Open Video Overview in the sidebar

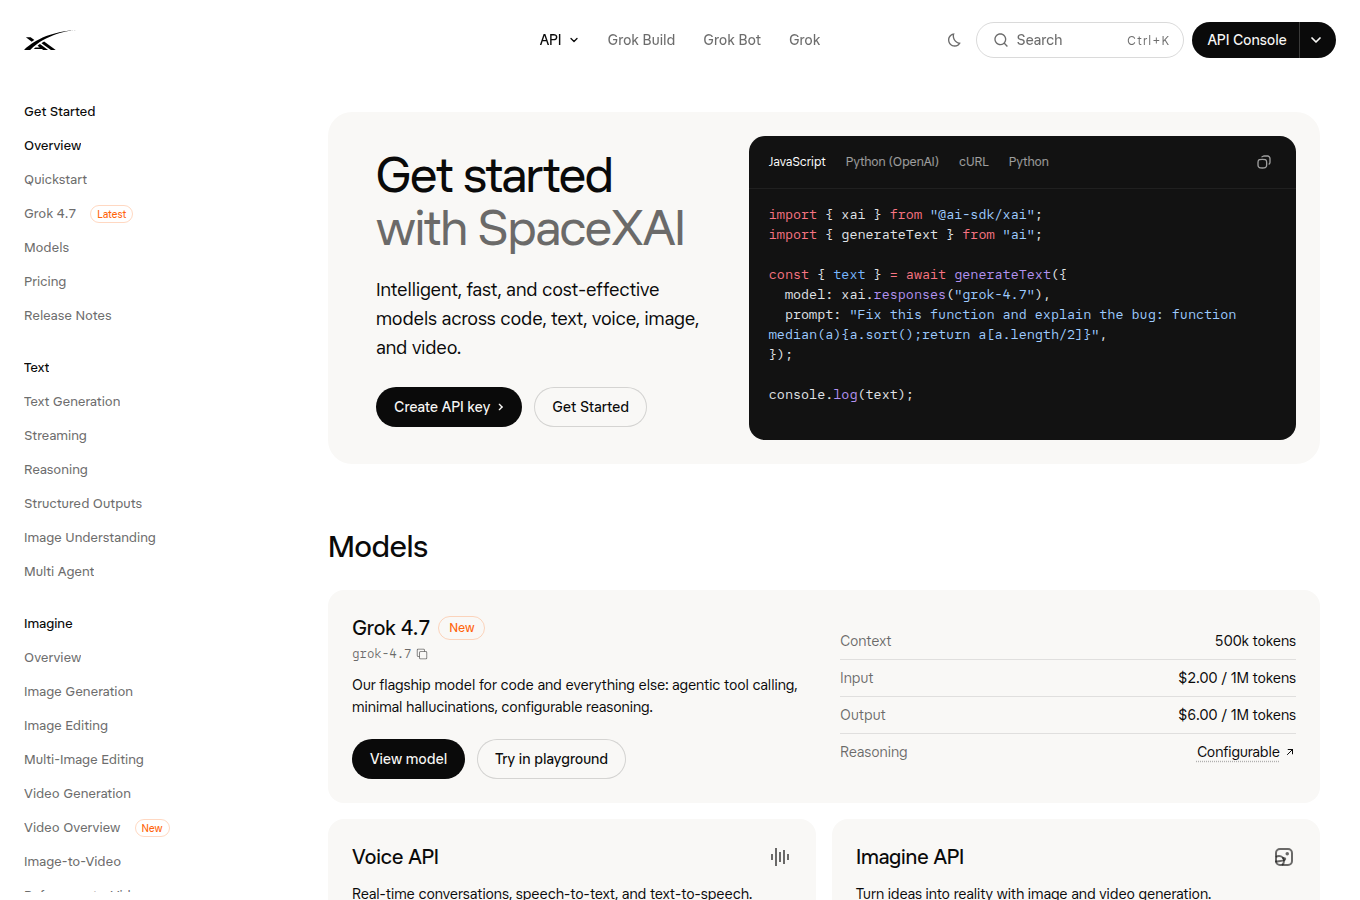click(x=72, y=828)
